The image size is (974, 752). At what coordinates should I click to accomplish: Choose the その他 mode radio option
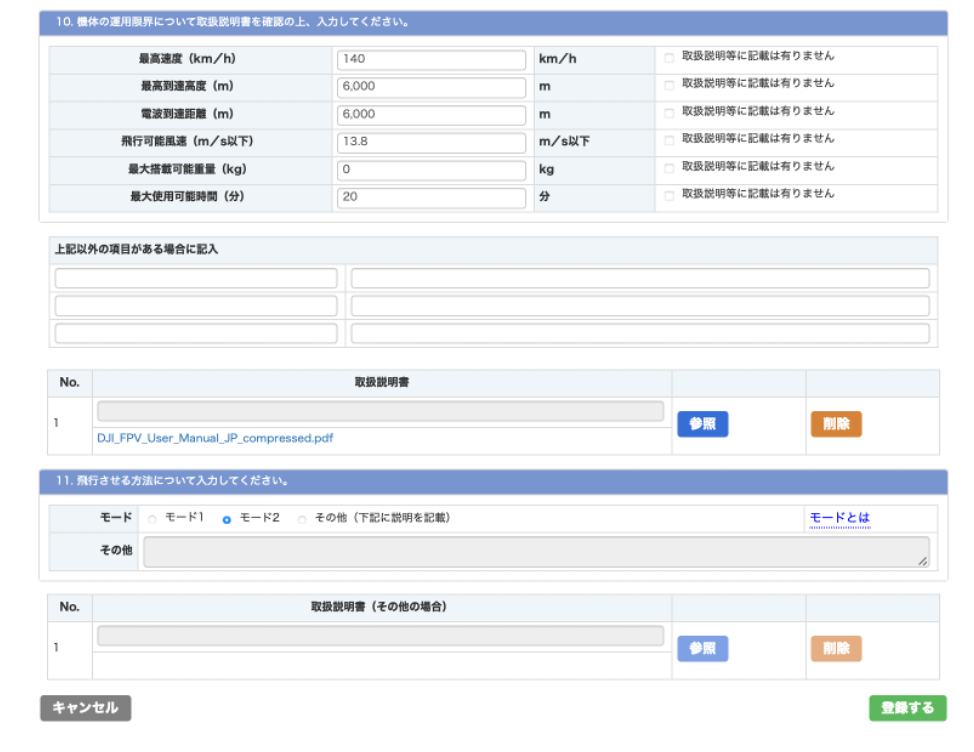point(302,520)
